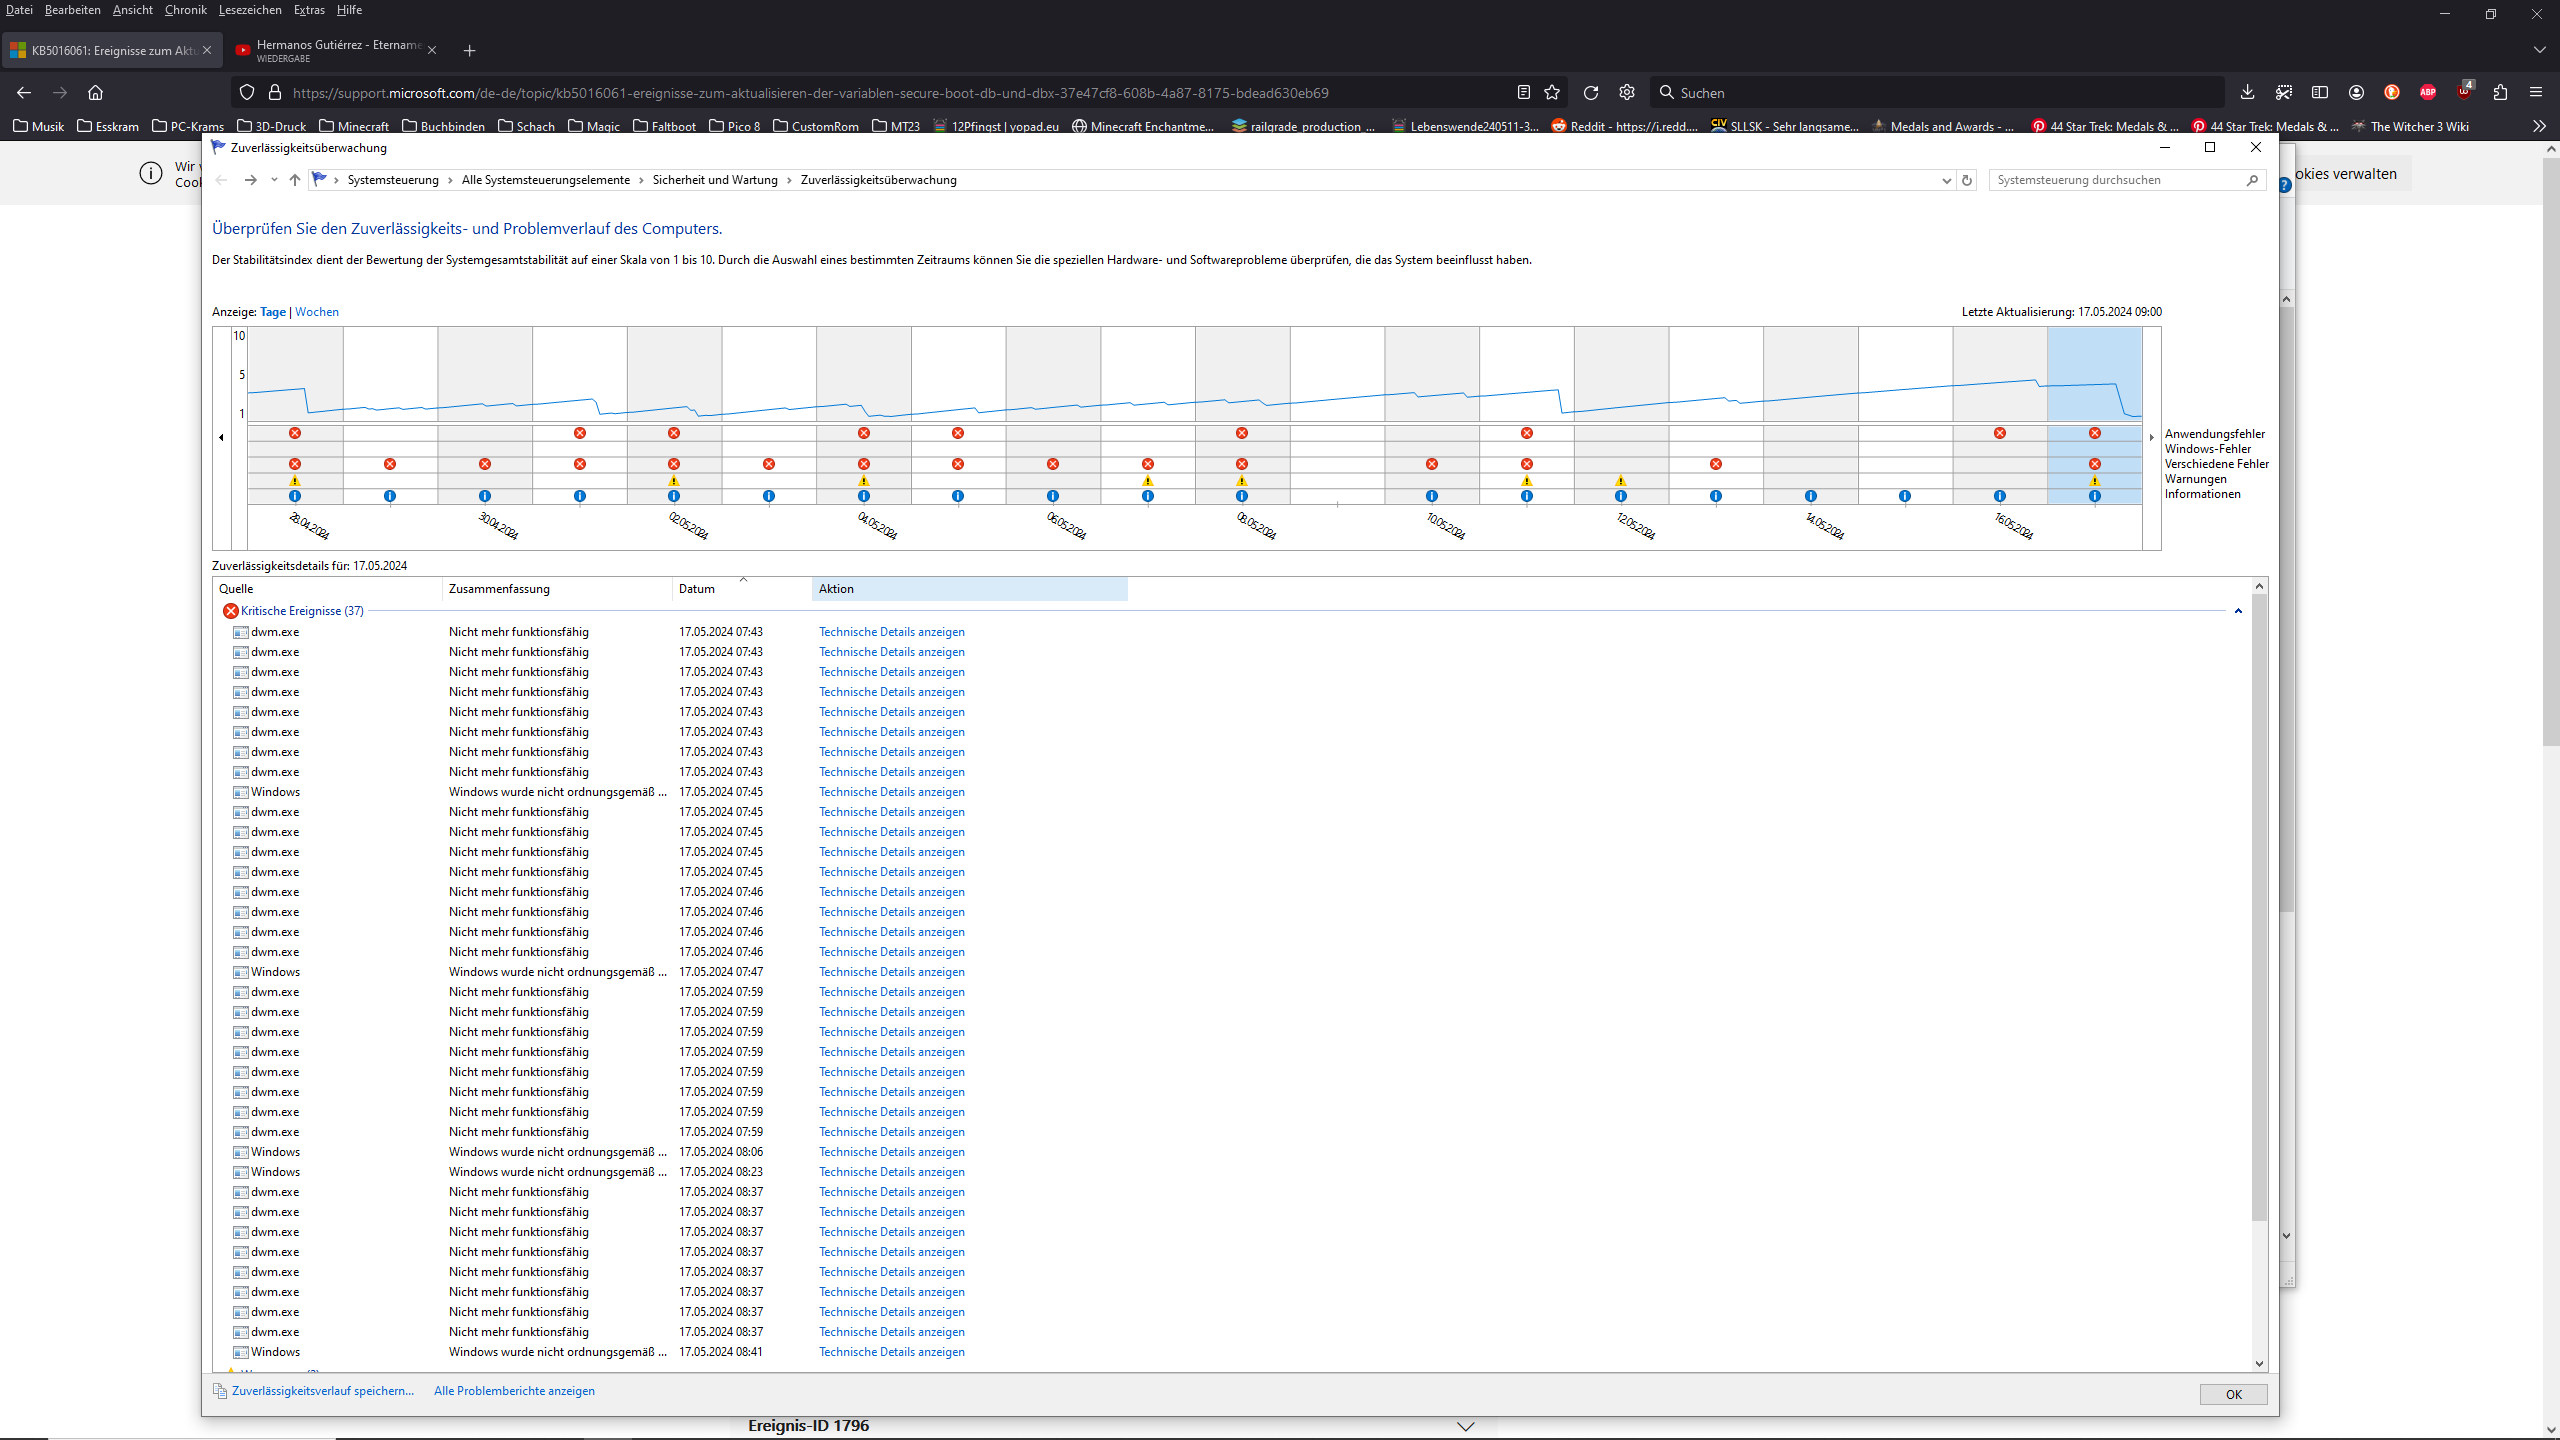Click the browser home icon
This screenshot has width=2560, height=1440.
click(x=95, y=93)
